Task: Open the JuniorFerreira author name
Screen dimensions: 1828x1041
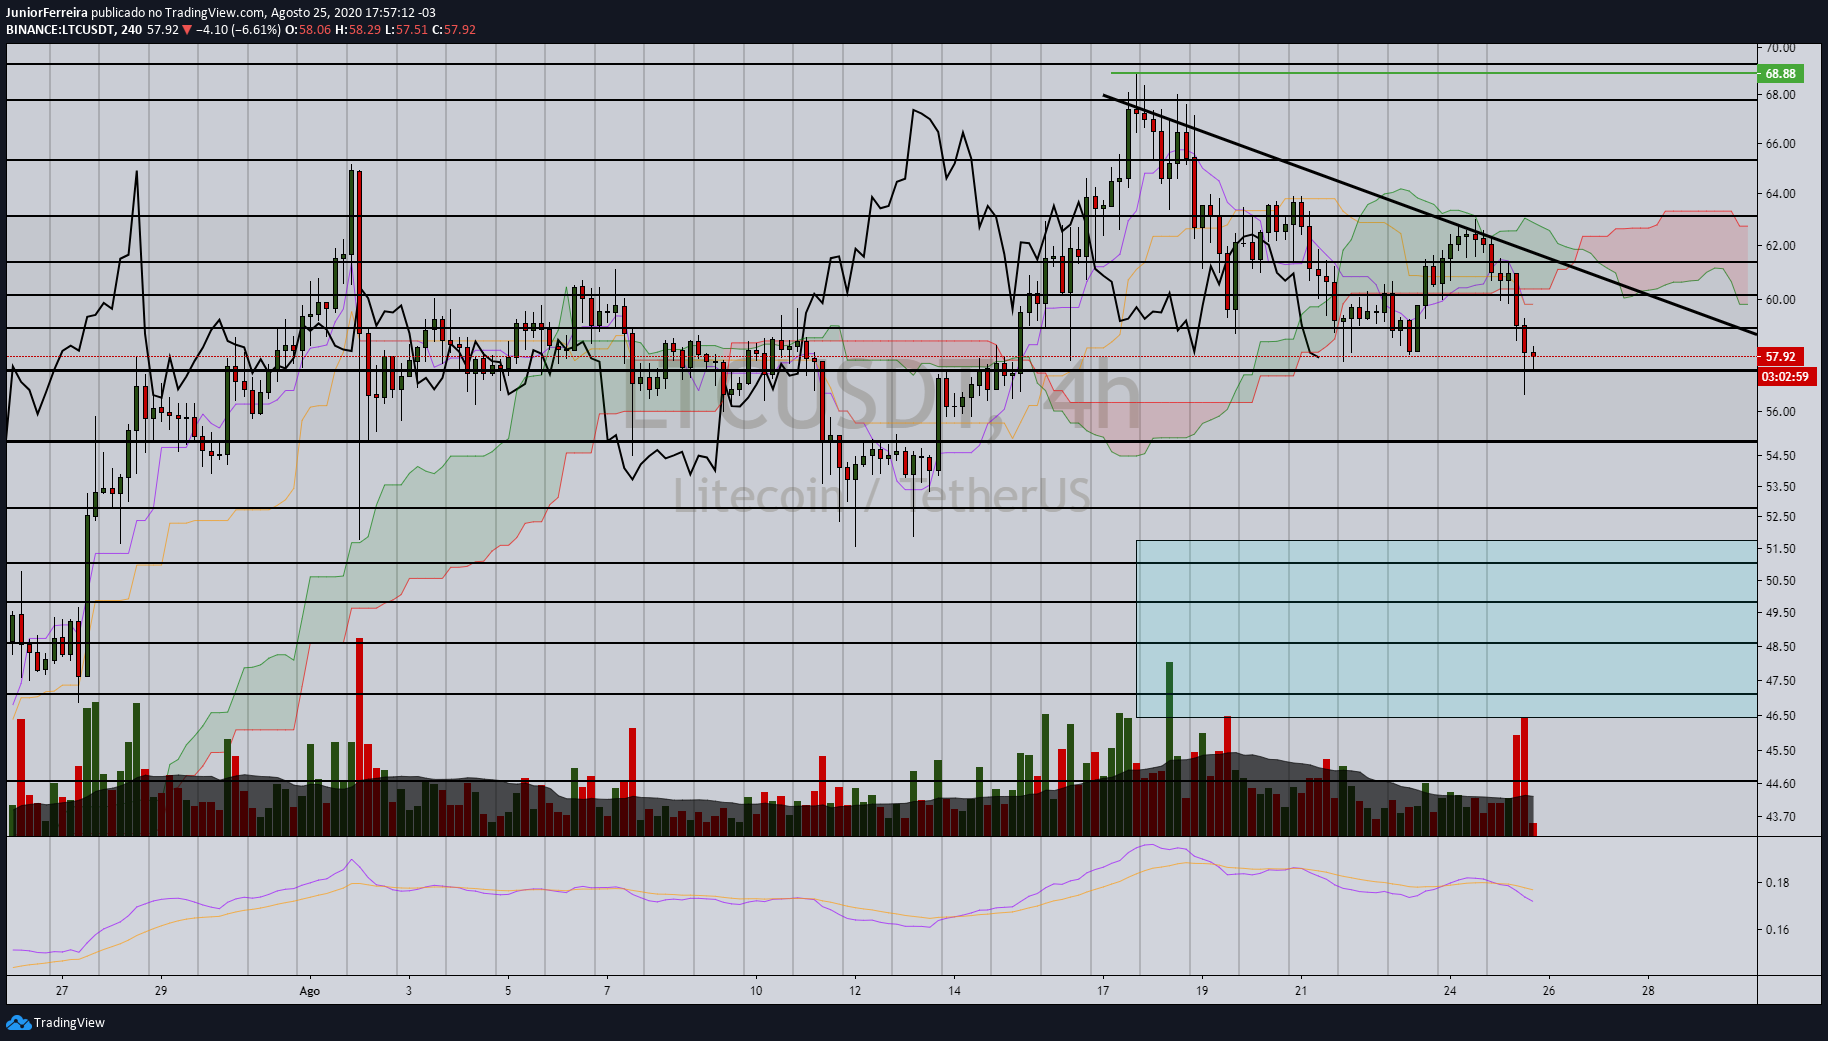Action: pos(47,13)
